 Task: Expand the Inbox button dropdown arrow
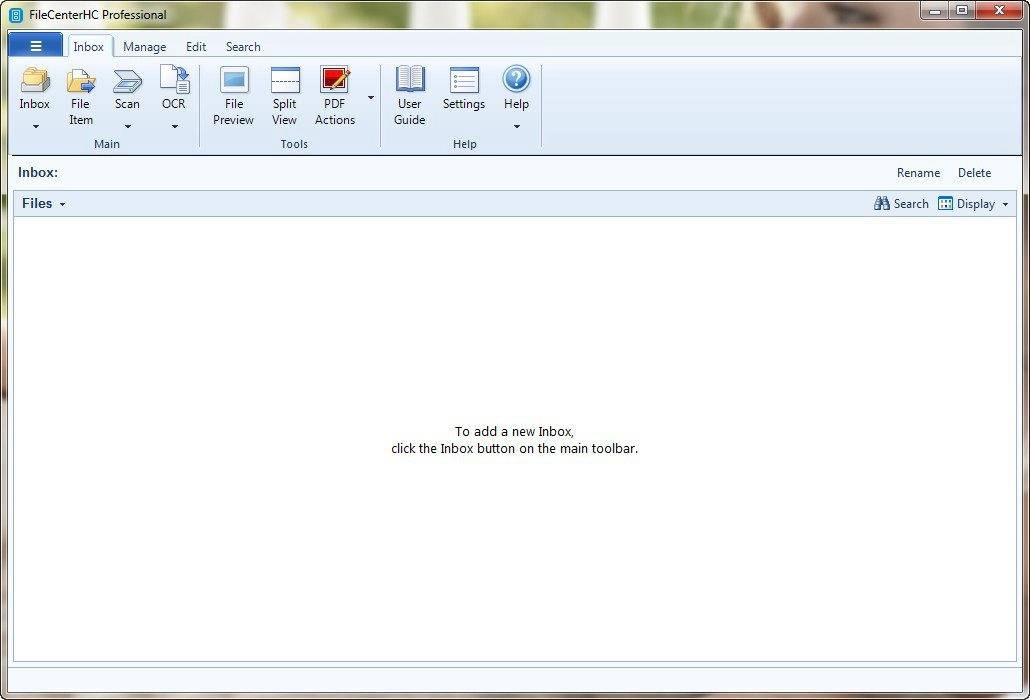35,126
